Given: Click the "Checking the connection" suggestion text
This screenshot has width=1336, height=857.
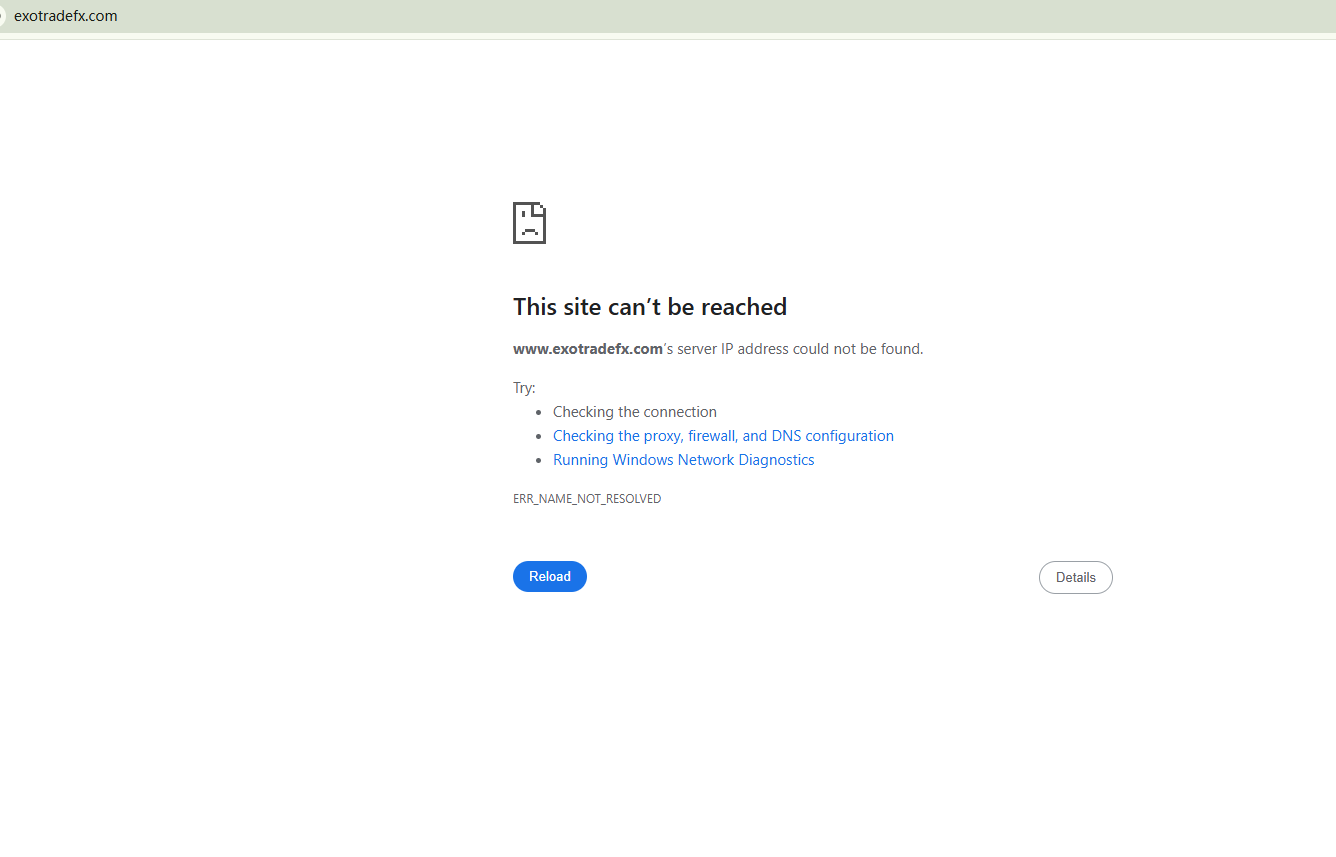Looking at the screenshot, I should [x=634, y=412].
